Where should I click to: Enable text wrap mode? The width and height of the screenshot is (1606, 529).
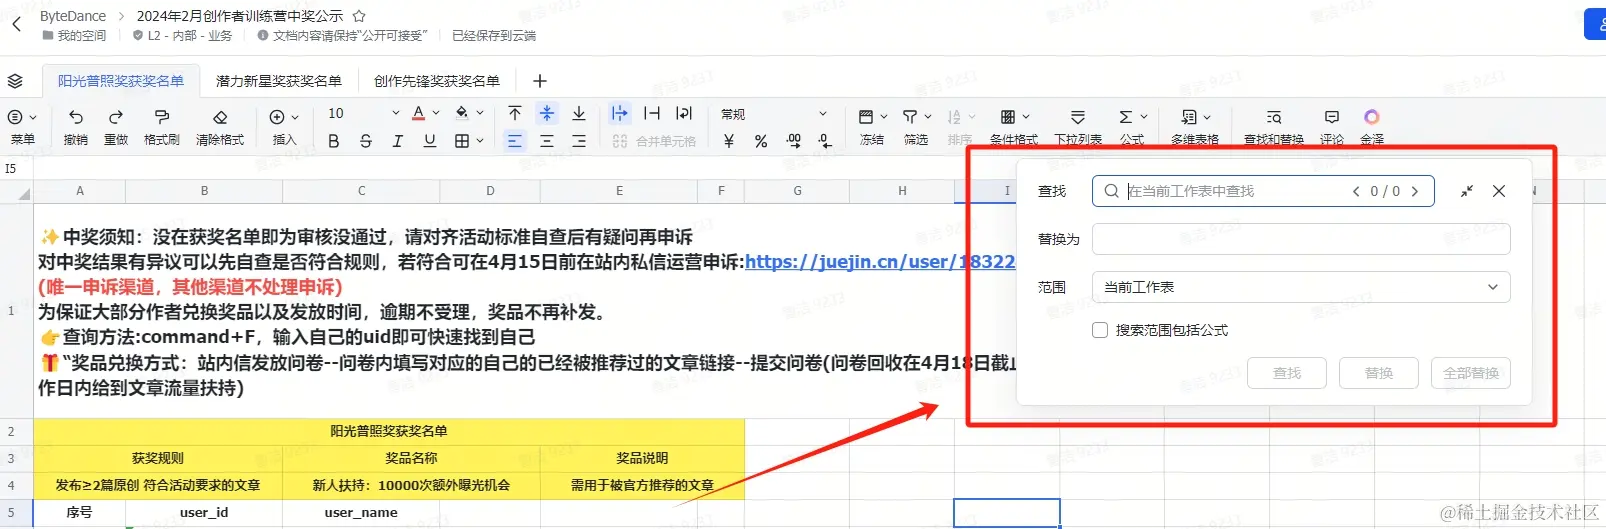click(x=684, y=113)
